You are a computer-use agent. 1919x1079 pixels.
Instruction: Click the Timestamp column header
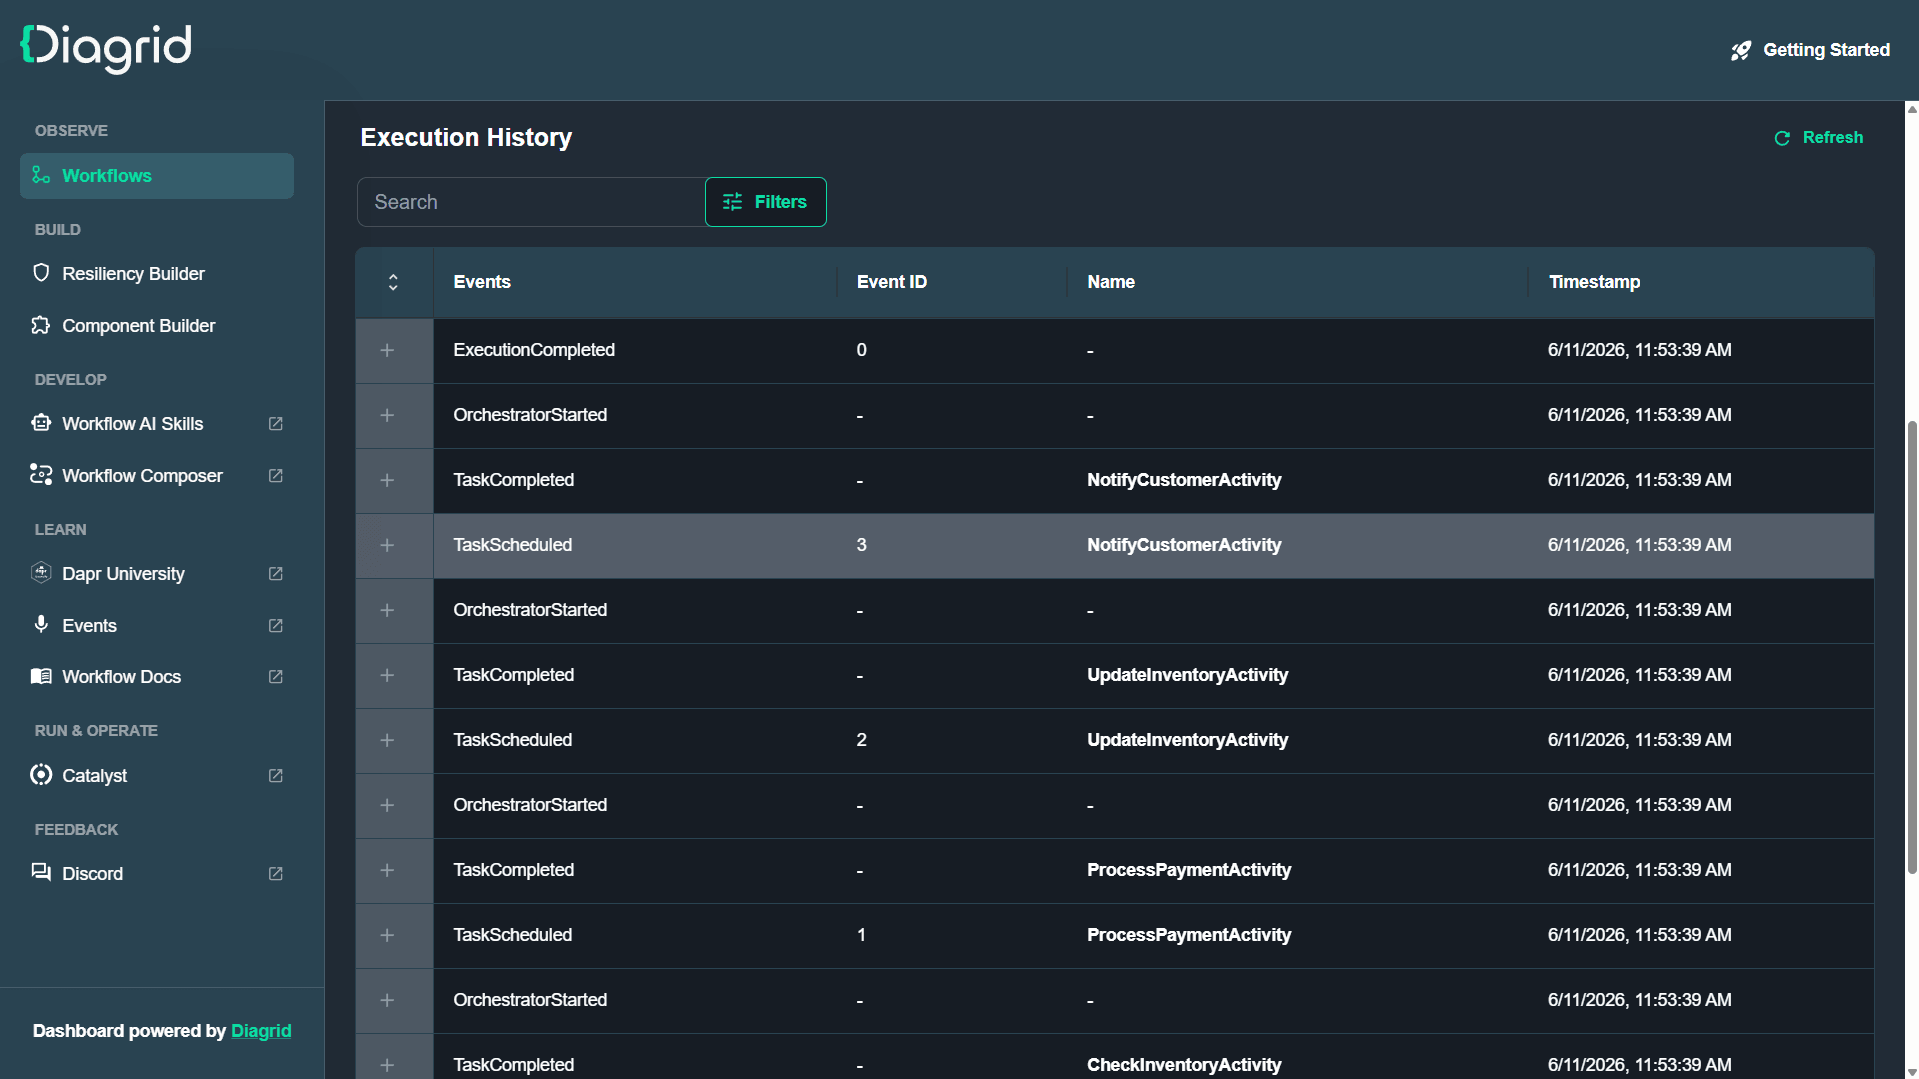pos(1594,282)
